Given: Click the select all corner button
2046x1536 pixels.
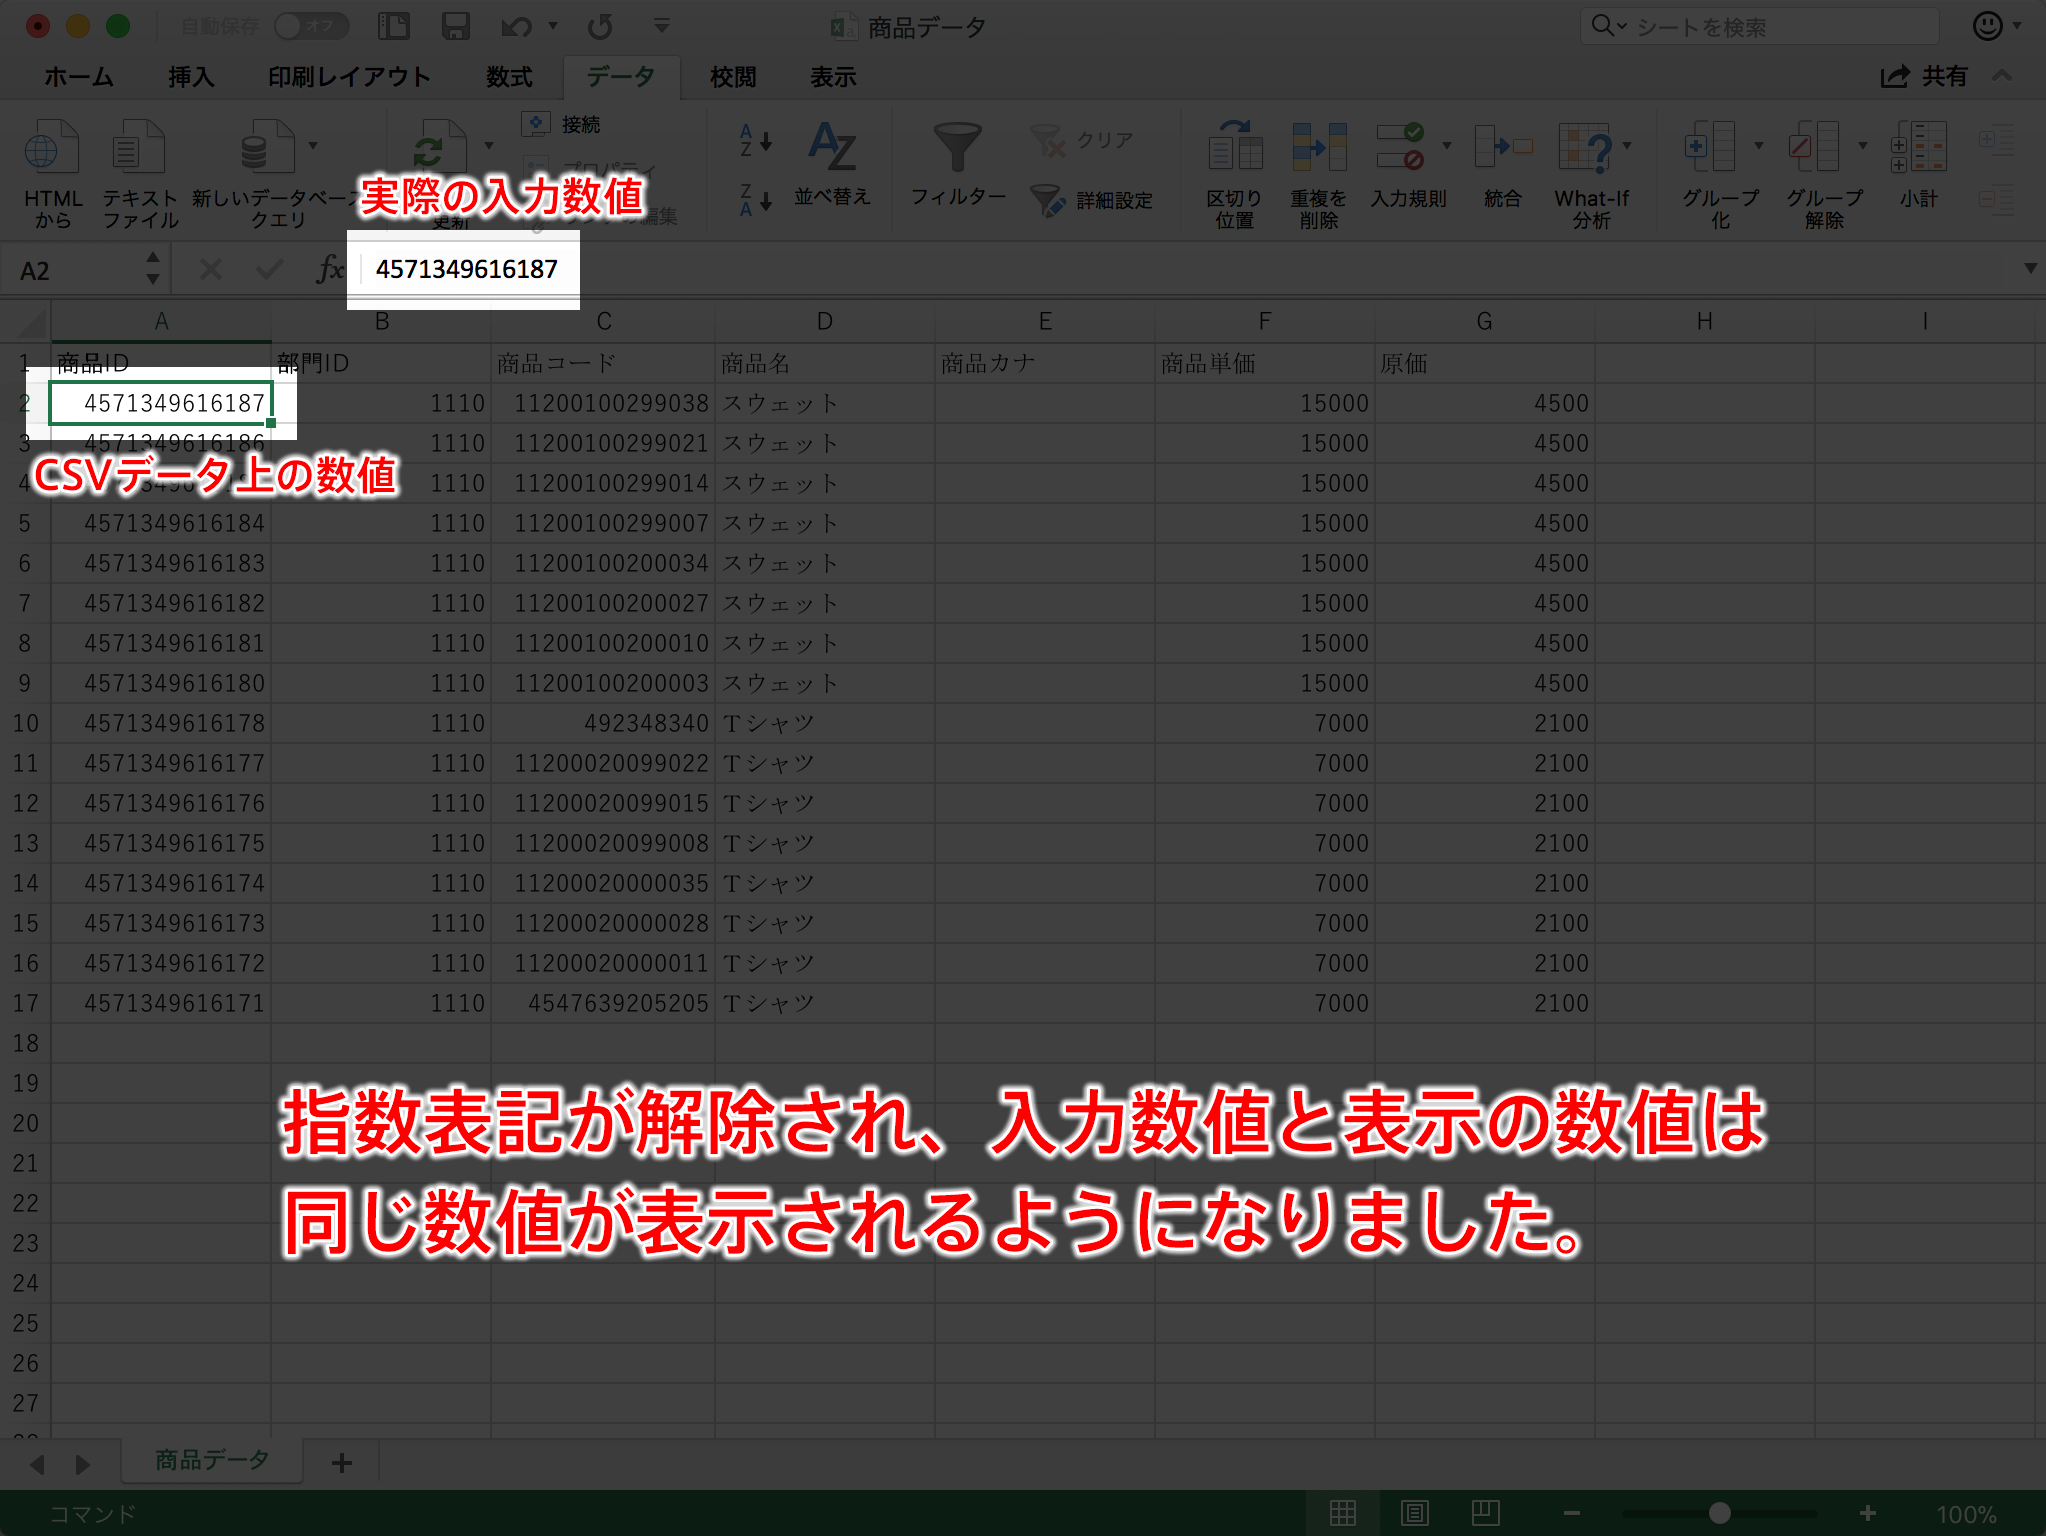Looking at the screenshot, I should (26, 322).
